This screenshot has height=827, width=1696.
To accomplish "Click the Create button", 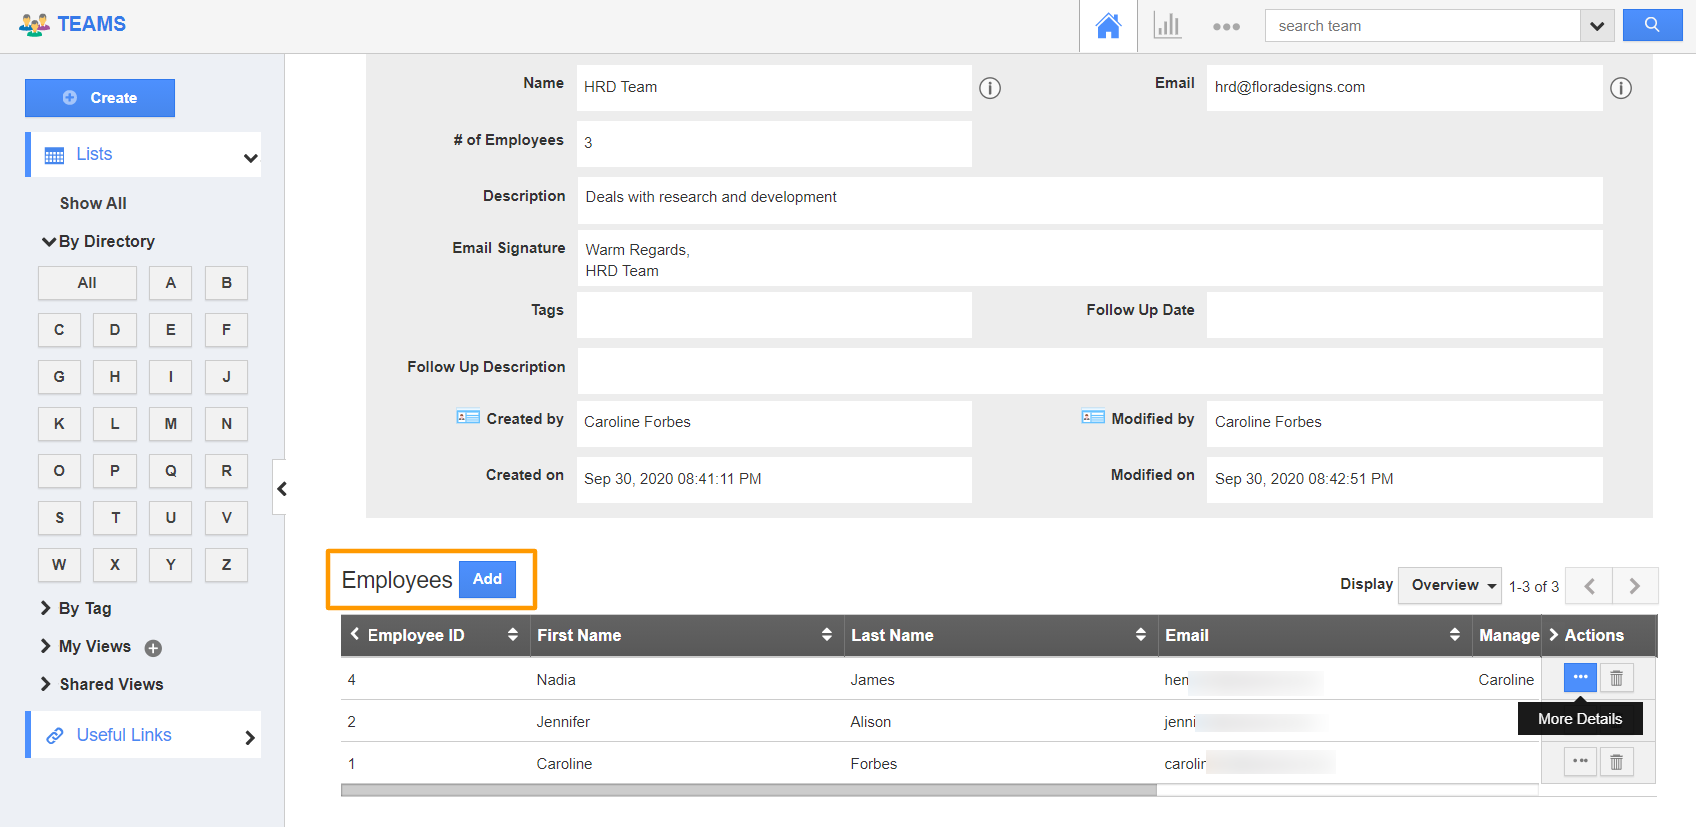I will (100, 98).
